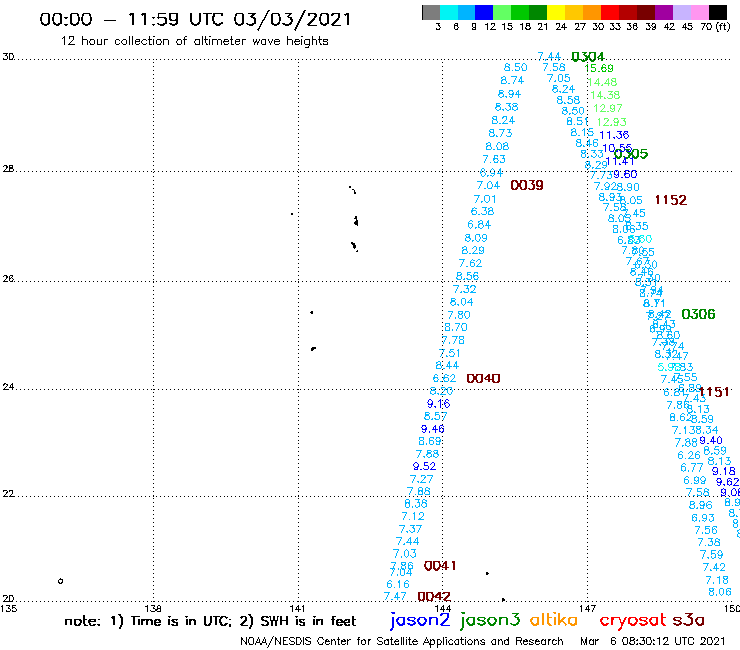Select the cryosat satellite label
The image size is (740, 650).
pos(632,620)
